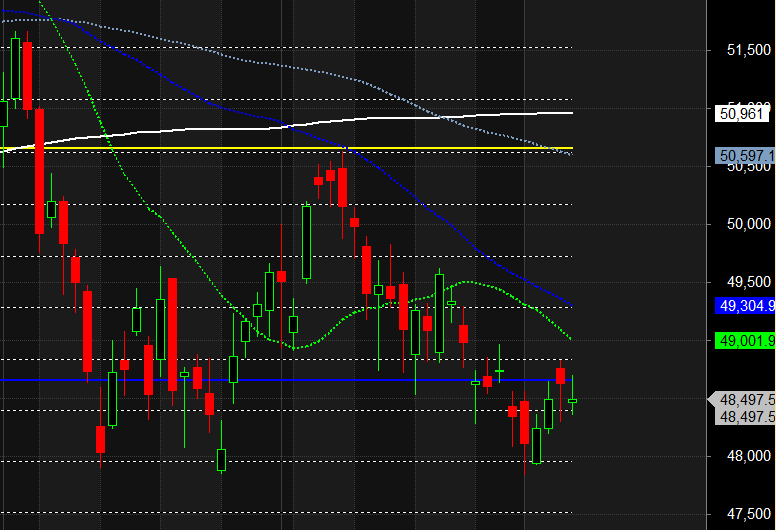Click the upper gray 48,497.5 last-price marker
Image resolution: width=776 pixels, height=530 pixels.
743,399
